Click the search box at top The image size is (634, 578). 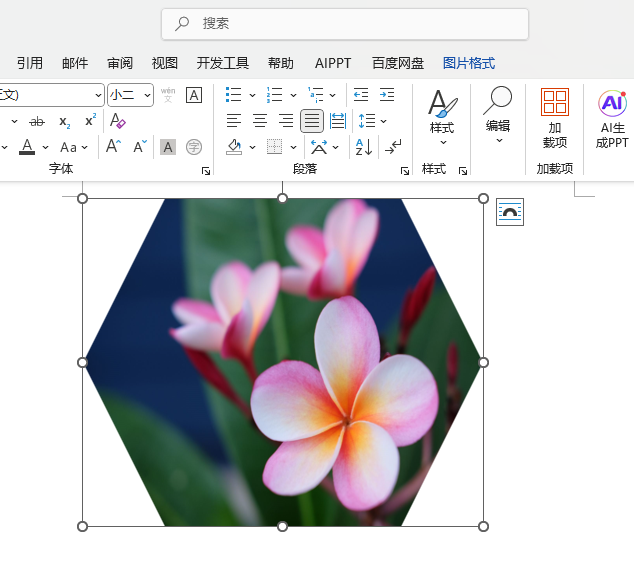344,24
